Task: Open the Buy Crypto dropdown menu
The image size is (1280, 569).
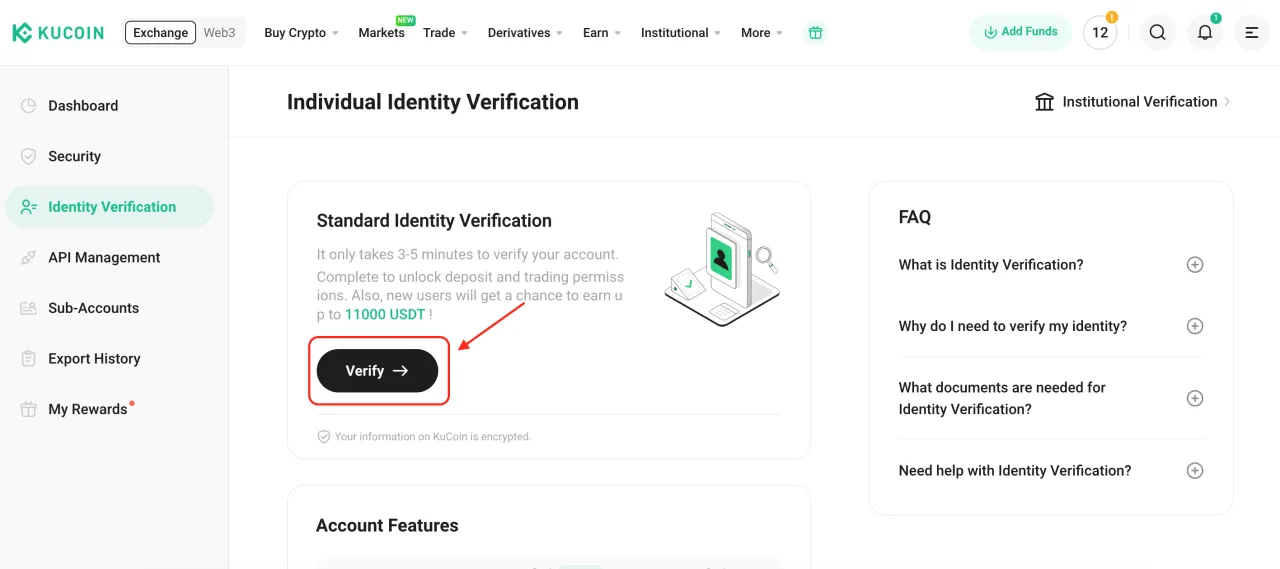Action: point(301,33)
